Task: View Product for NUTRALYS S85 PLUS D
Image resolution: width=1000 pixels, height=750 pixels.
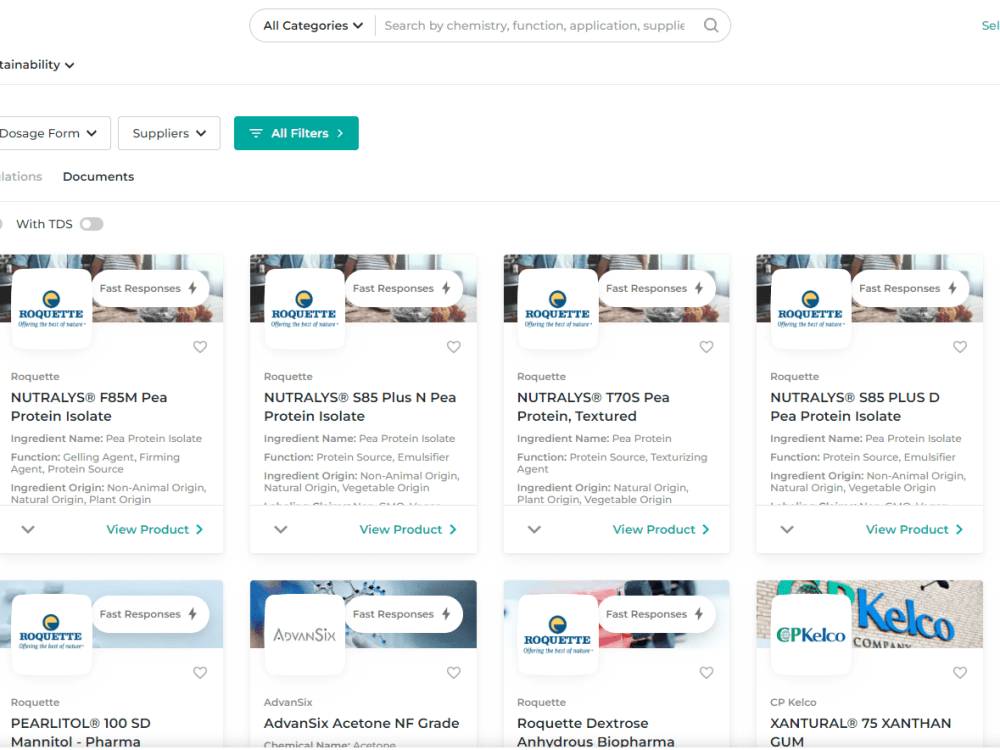Action: [x=915, y=529]
